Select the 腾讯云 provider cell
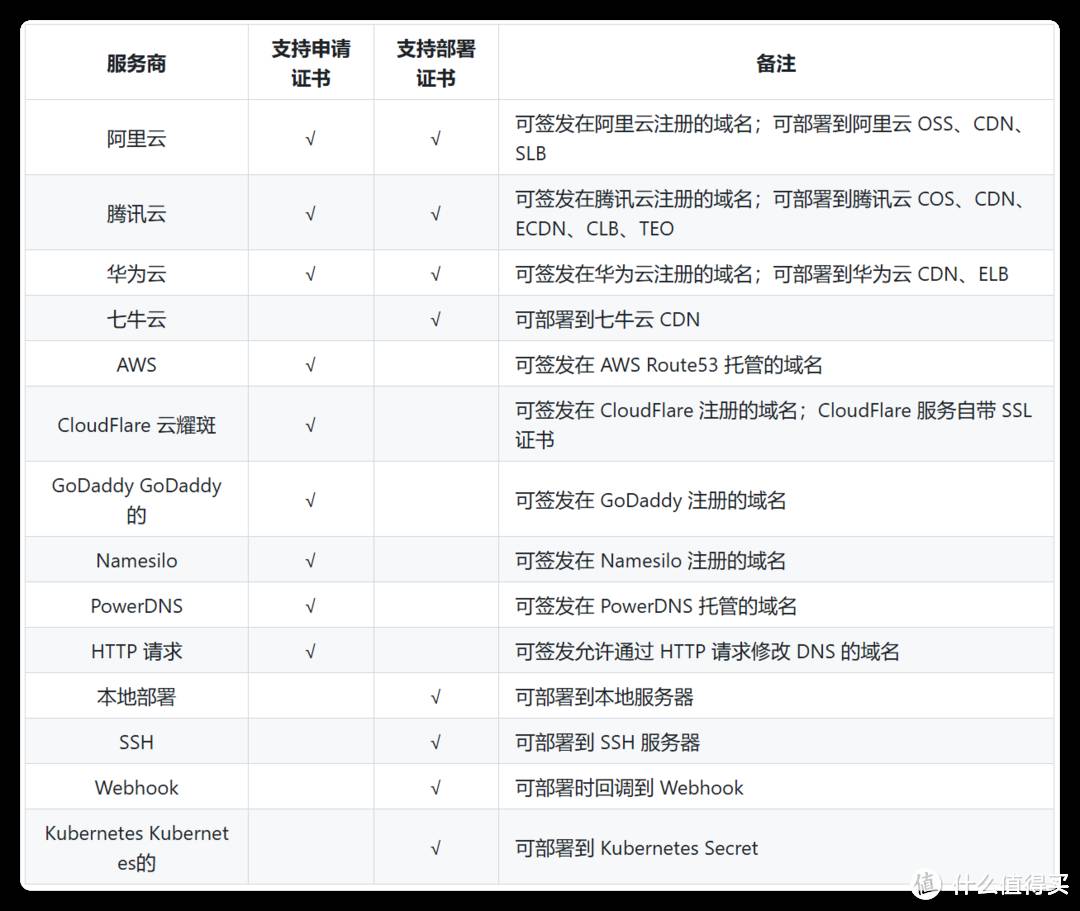 [x=136, y=213]
